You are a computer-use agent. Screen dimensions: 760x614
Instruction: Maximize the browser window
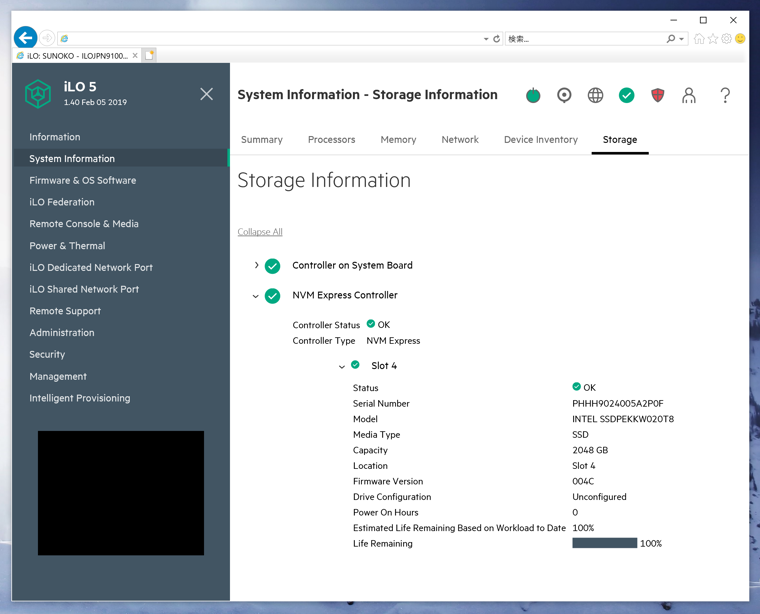tap(703, 20)
